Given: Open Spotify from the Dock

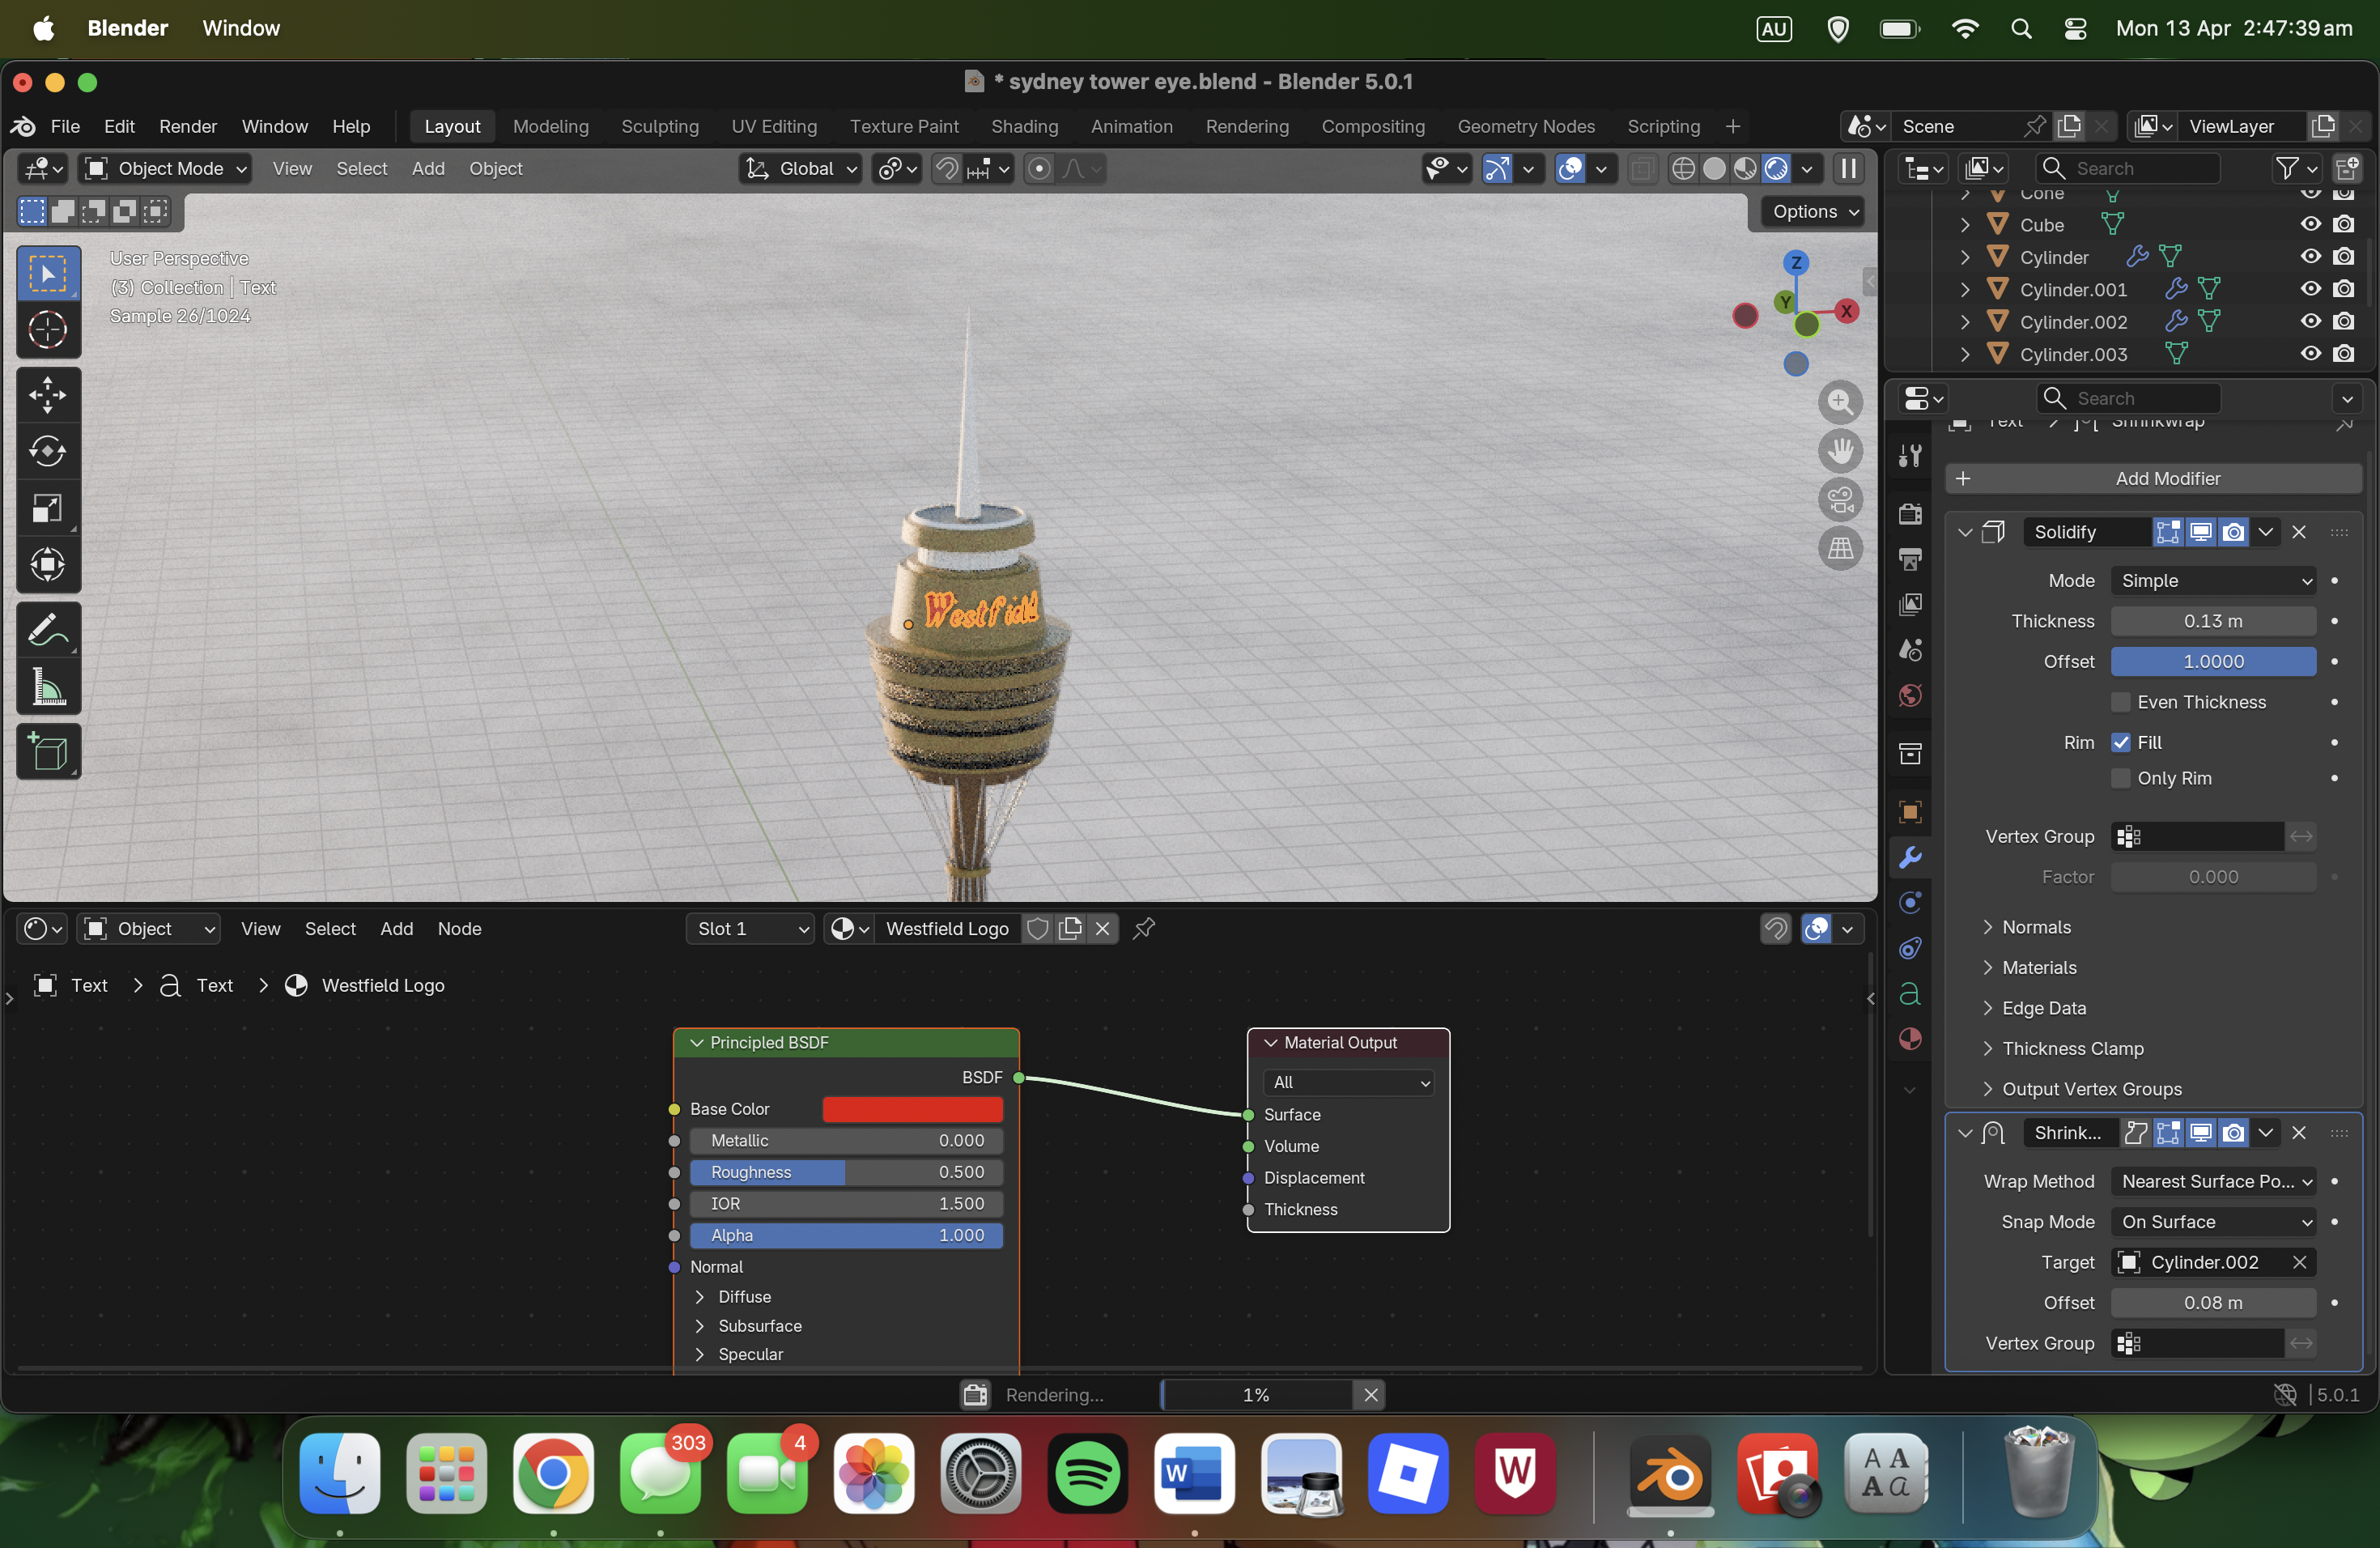Looking at the screenshot, I should (x=1087, y=1474).
